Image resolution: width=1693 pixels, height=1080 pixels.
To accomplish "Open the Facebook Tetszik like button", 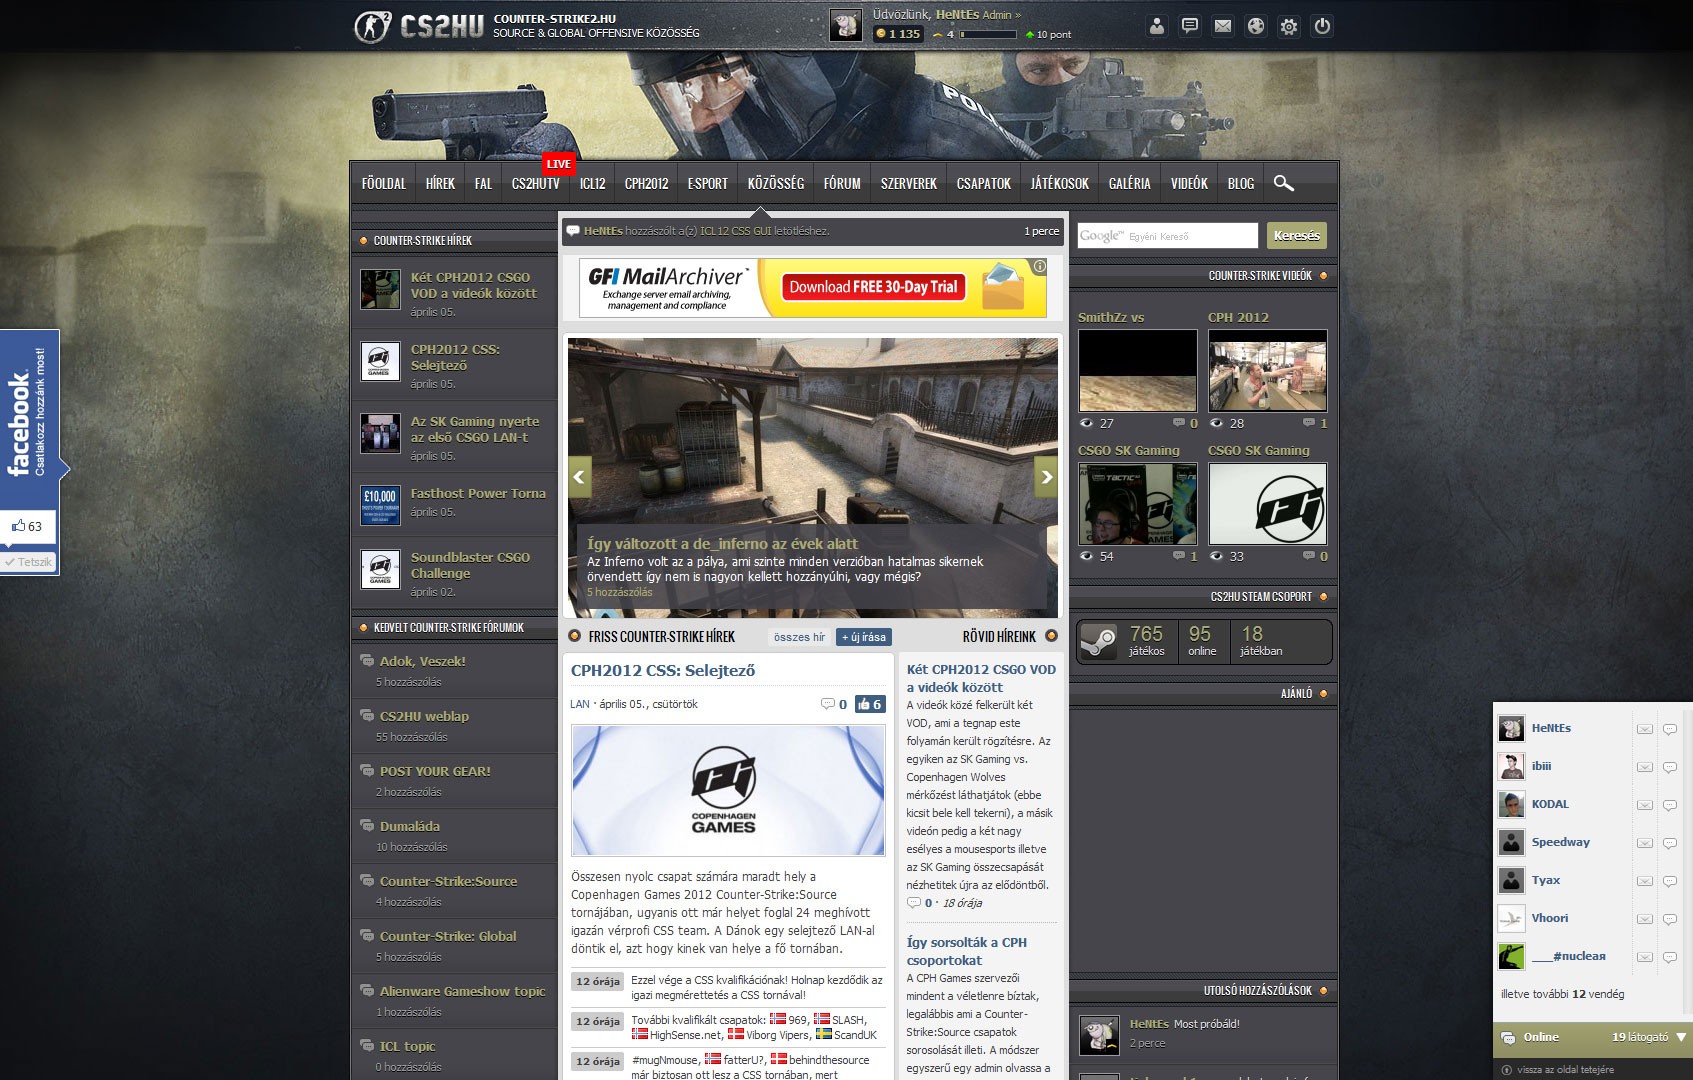I will click(x=28, y=562).
